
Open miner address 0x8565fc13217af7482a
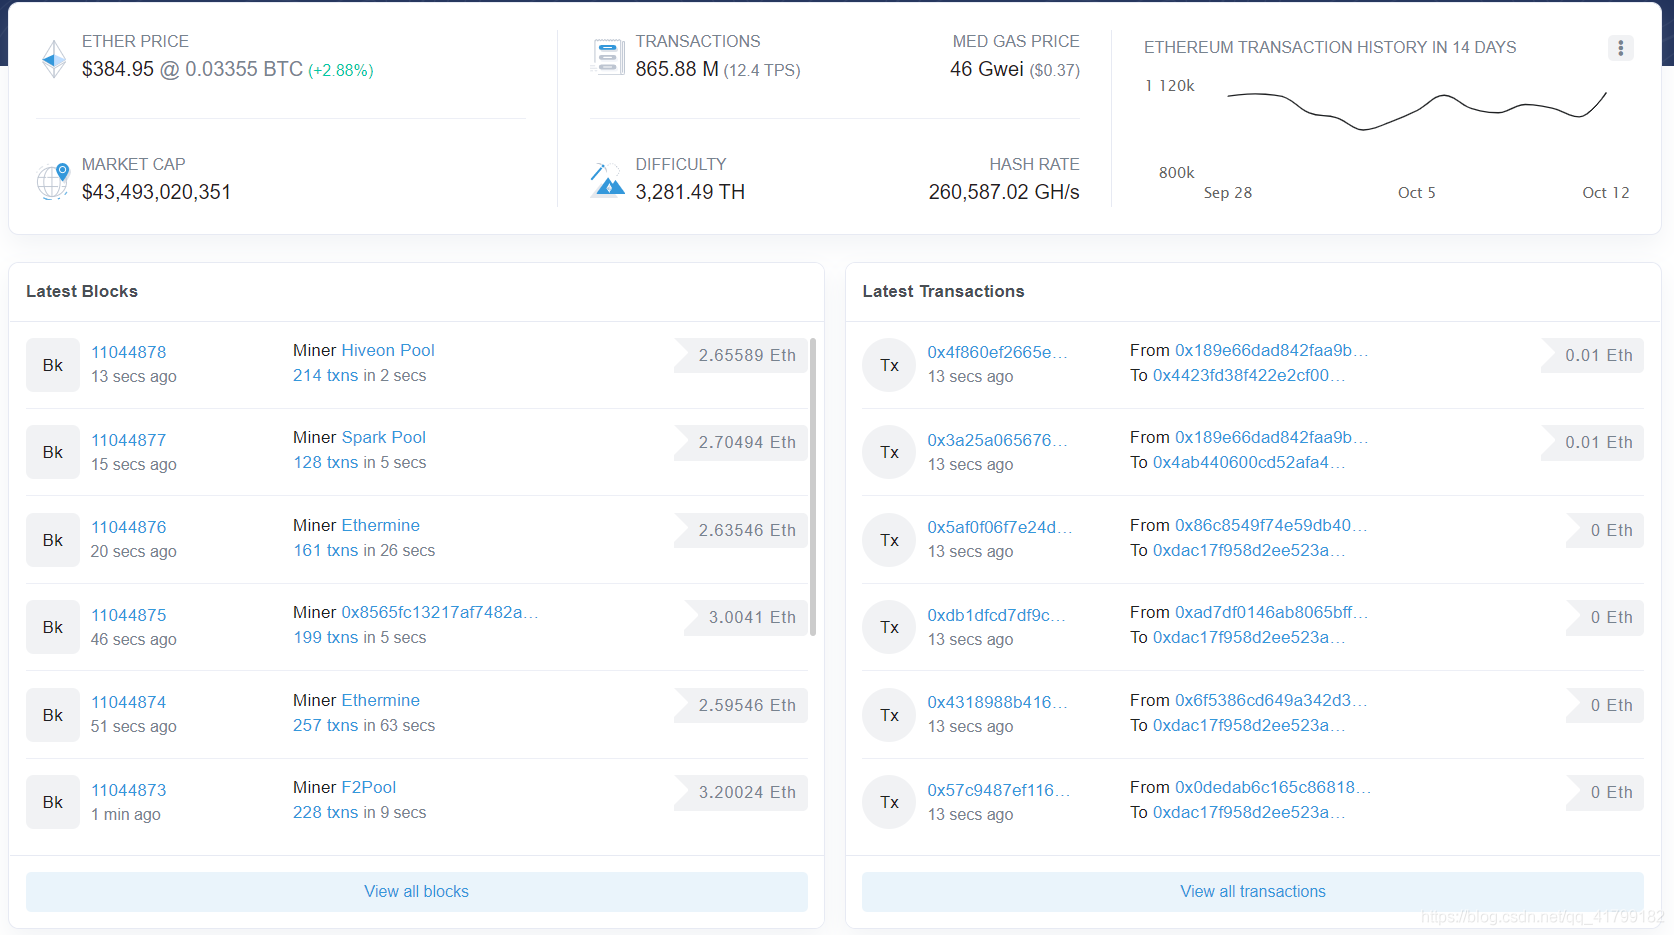pyautogui.click(x=440, y=612)
